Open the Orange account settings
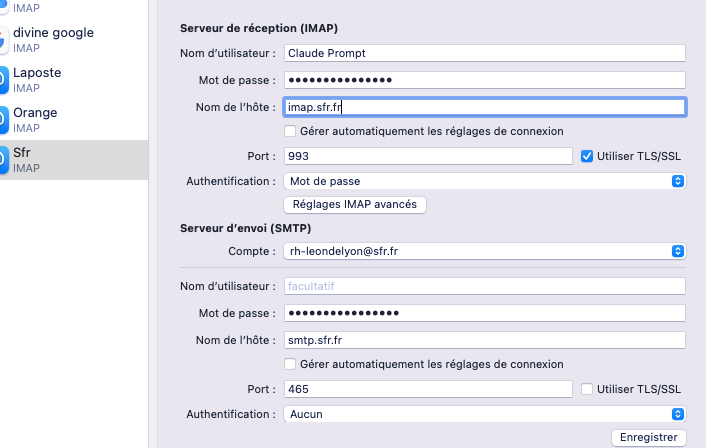Image resolution: width=706 pixels, height=448 pixels. pyautogui.click(x=60, y=120)
